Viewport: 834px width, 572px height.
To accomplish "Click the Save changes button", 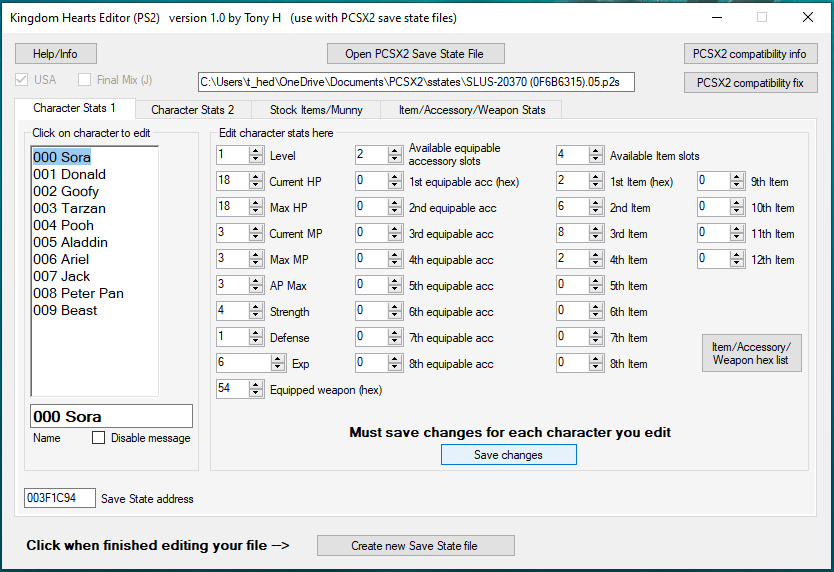I will 508,455.
